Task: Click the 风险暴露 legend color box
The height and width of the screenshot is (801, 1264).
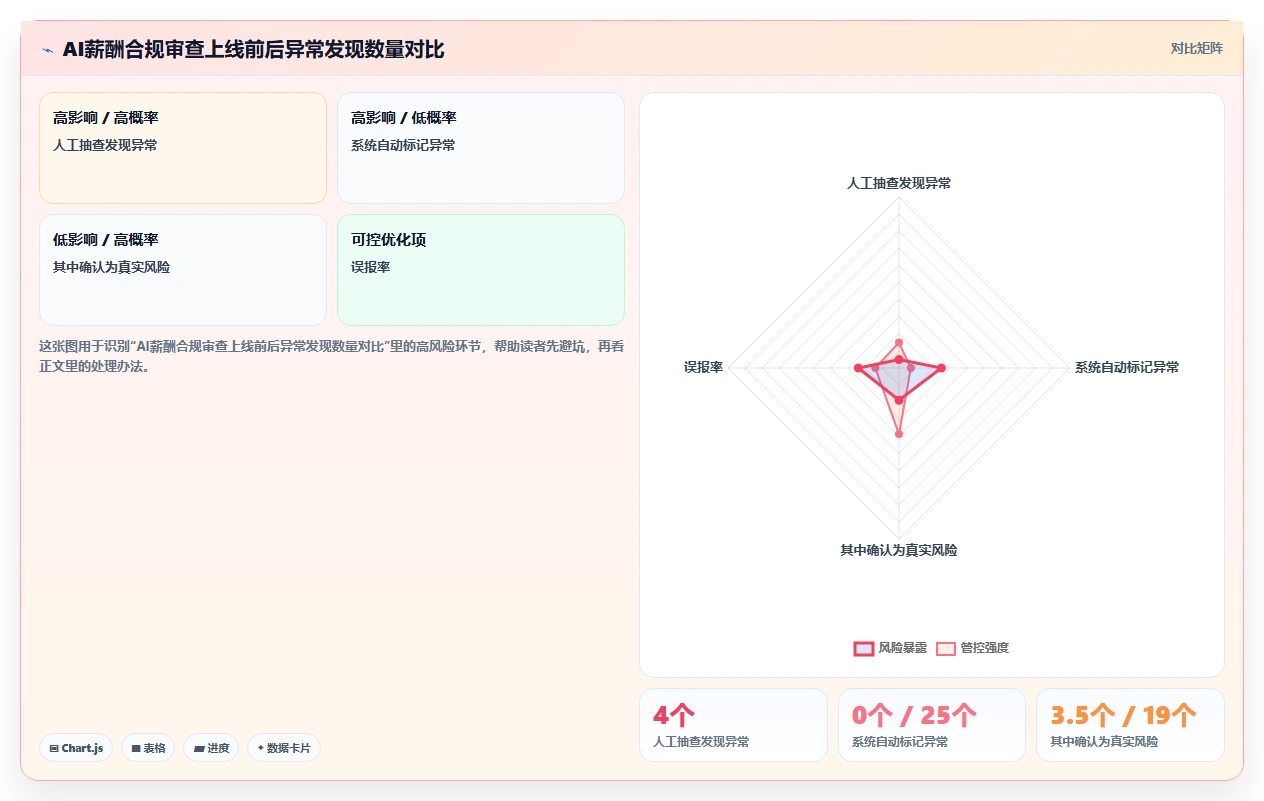Action: pyautogui.click(x=864, y=648)
